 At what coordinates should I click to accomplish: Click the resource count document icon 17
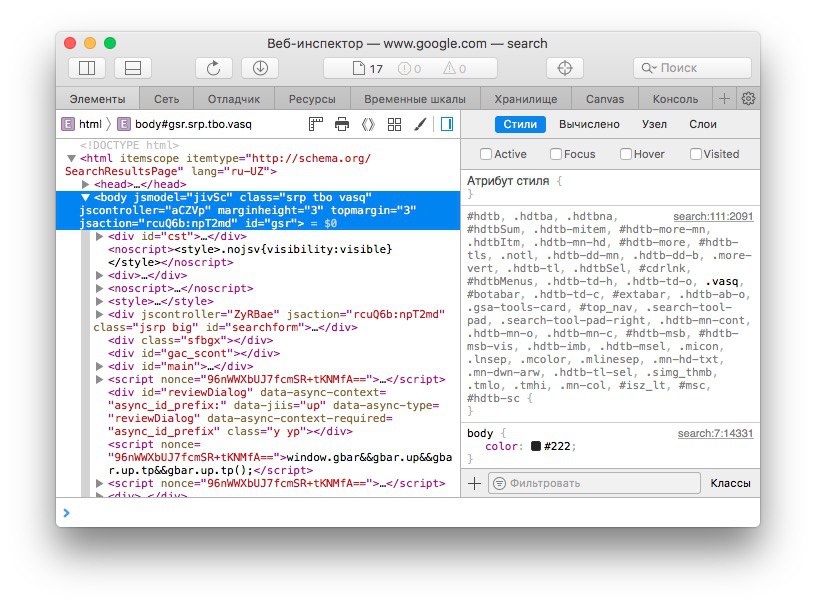(368, 68)
